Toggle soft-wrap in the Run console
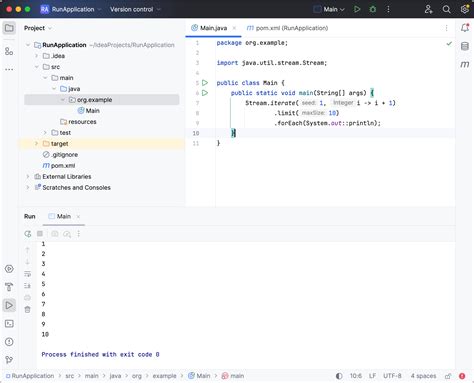474x383 pixels. [x=28, y=274]
